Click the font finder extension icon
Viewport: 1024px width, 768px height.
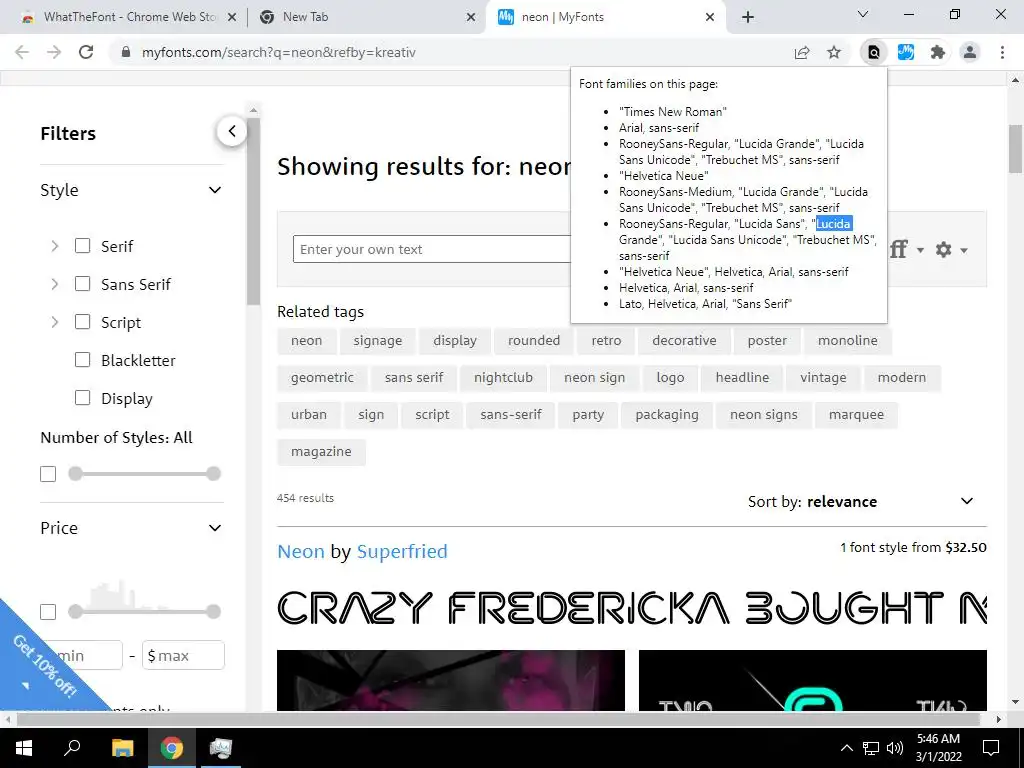click(x=873, y=52)
